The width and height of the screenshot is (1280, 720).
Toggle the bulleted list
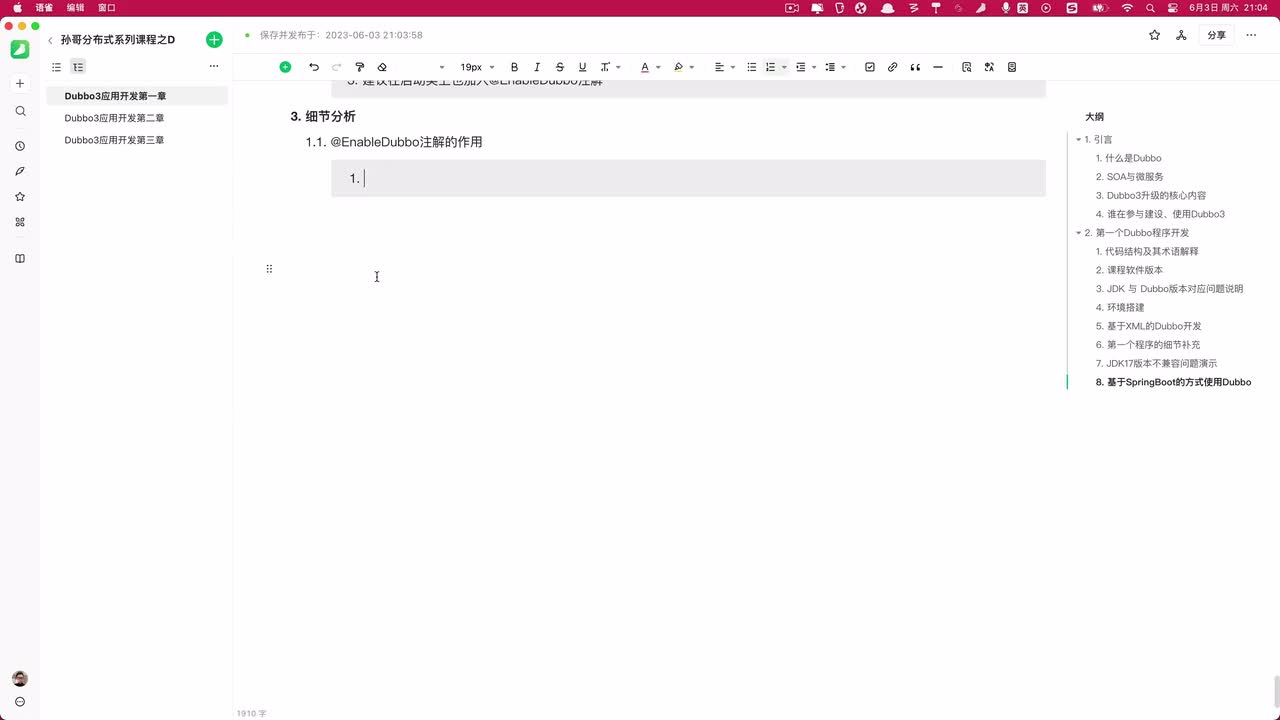pyautogui.click(x=752, y=67)
